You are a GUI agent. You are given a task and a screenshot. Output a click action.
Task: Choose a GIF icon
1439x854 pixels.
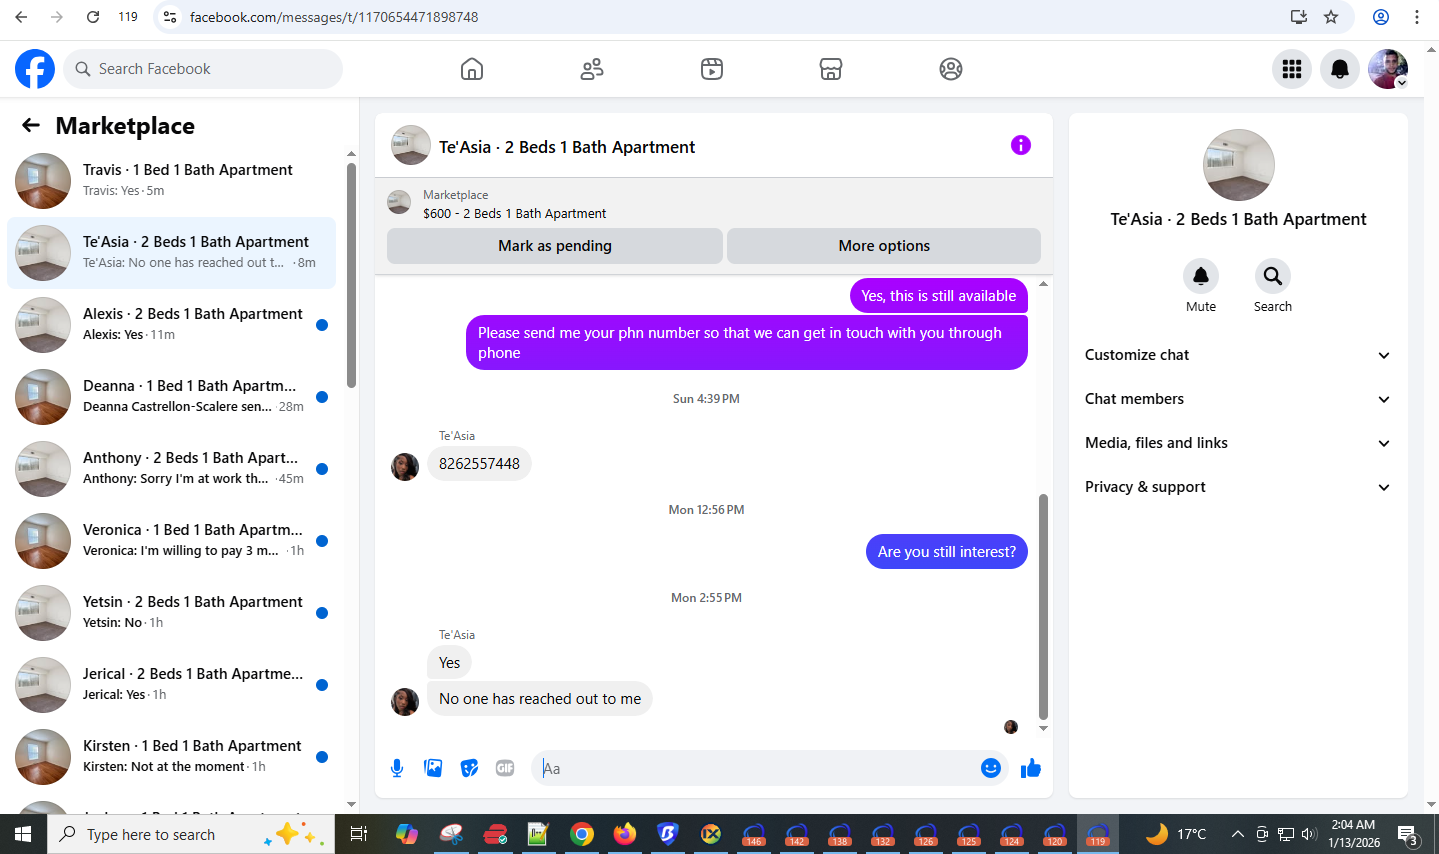tap(505, 768)
